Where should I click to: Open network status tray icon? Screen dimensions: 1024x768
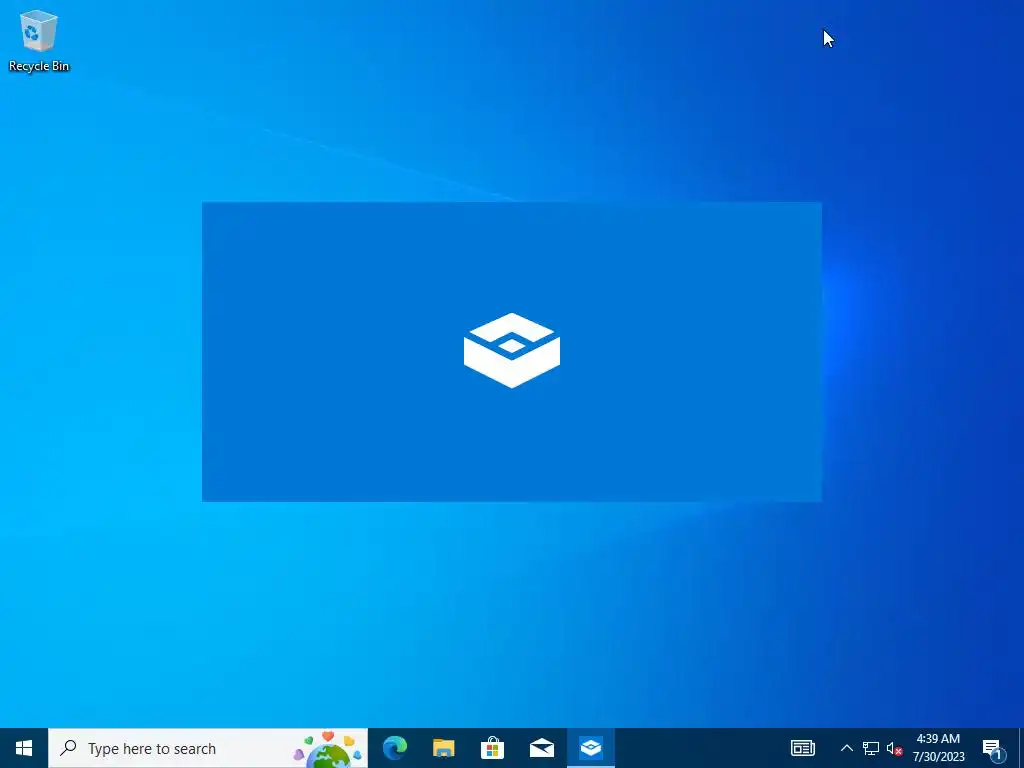pyautogui.click(x=871, y=748)
